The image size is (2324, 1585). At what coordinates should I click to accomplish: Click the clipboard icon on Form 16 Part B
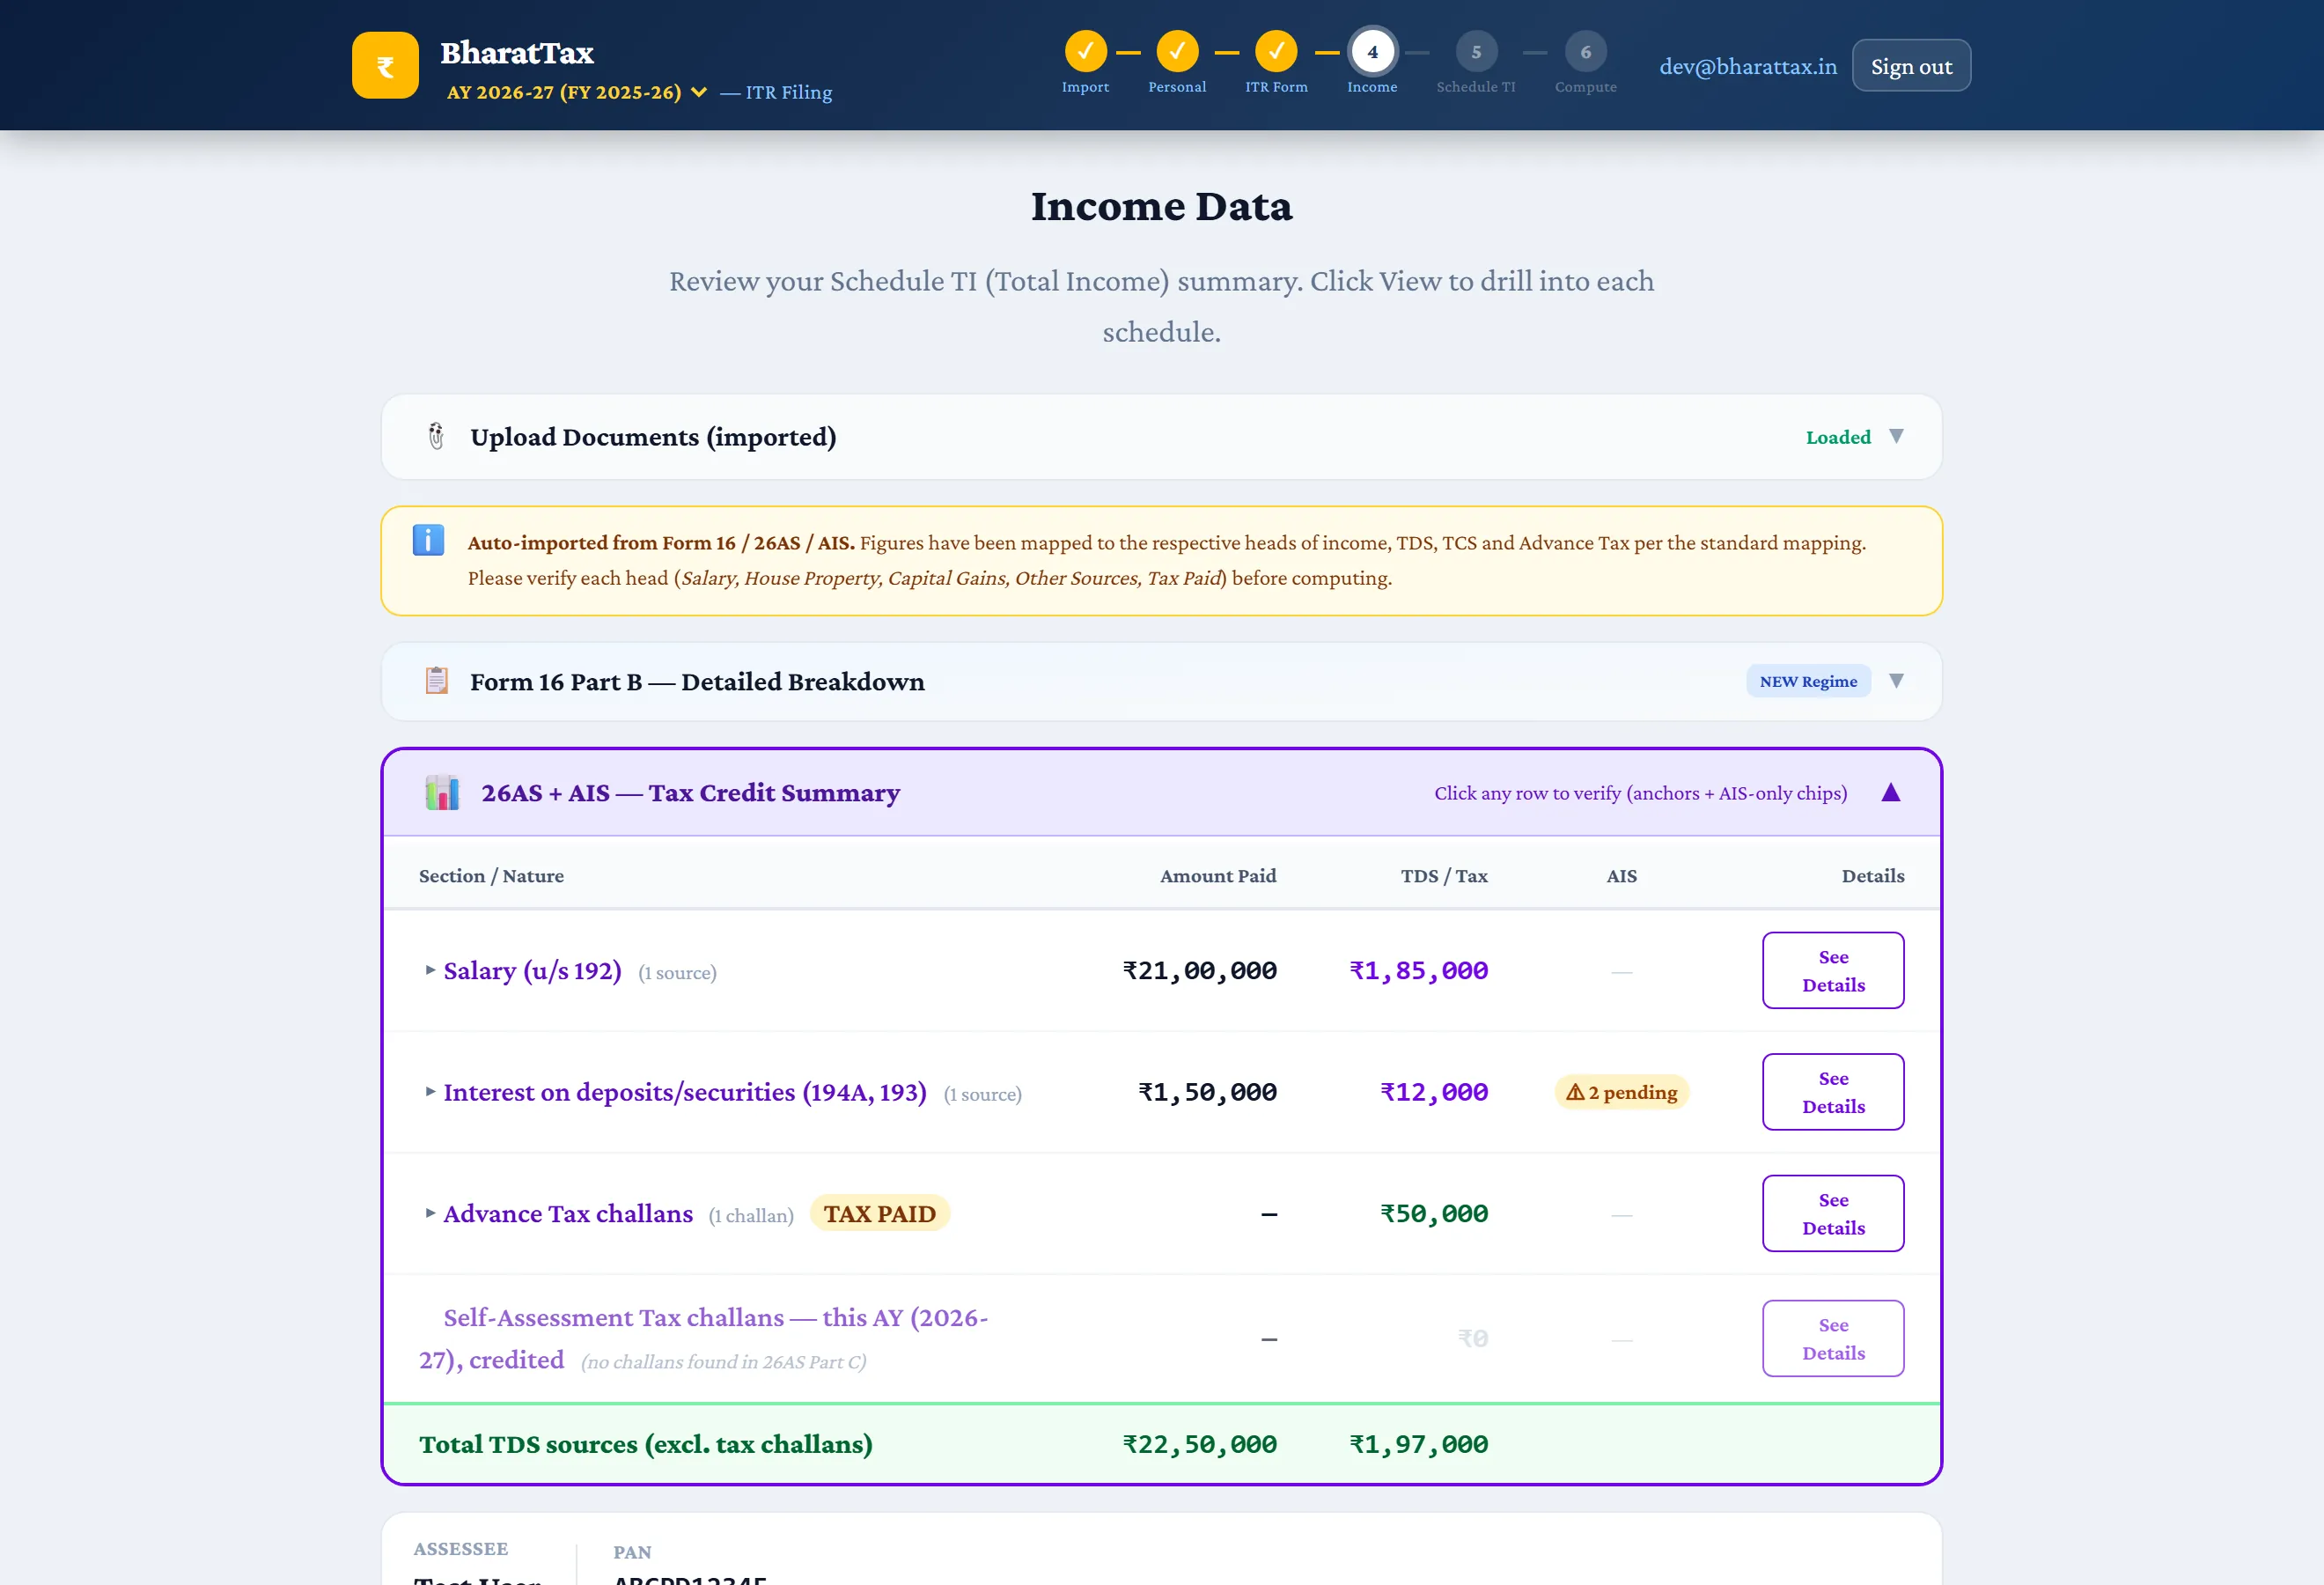436,681
